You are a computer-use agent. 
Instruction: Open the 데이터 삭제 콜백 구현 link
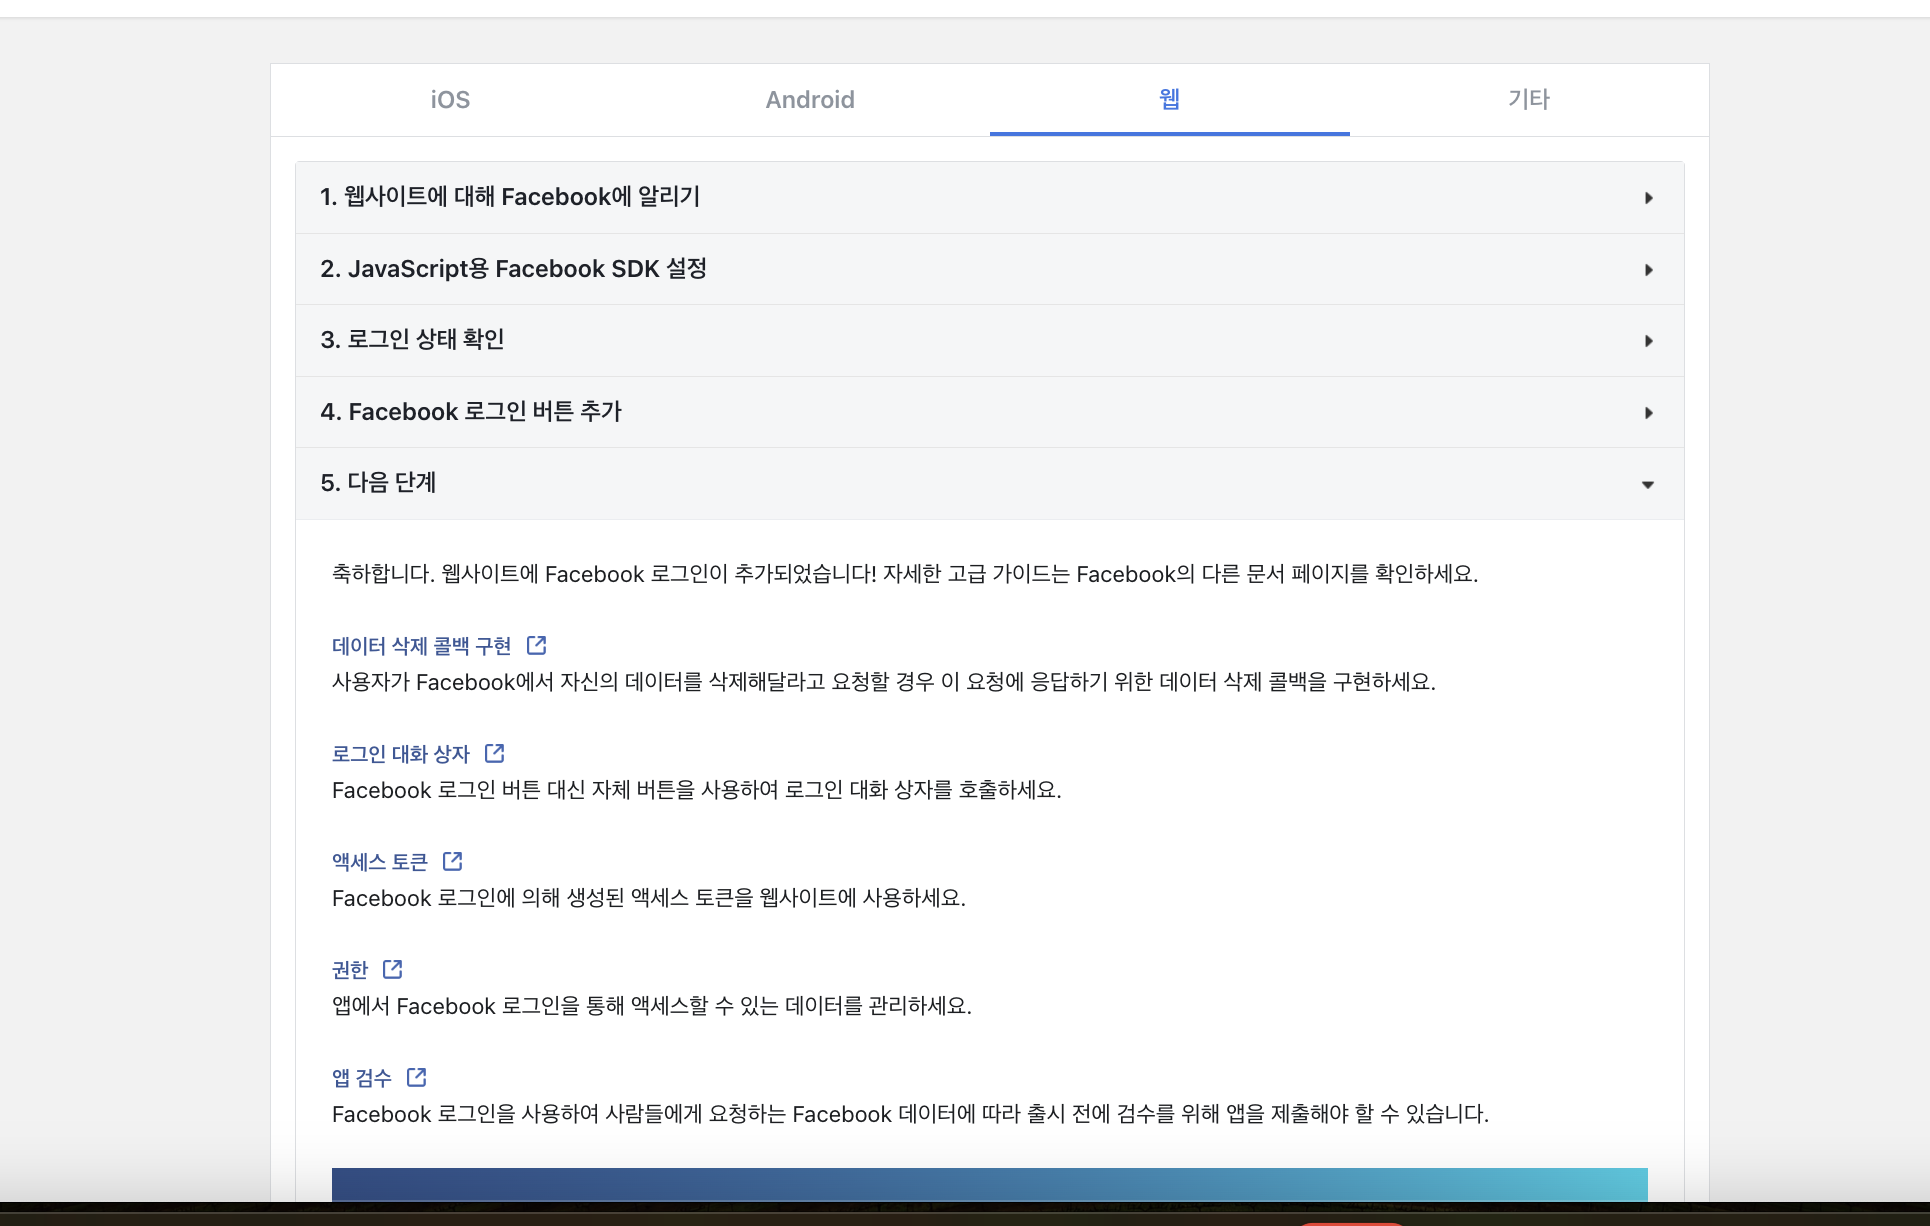[421, 646]
